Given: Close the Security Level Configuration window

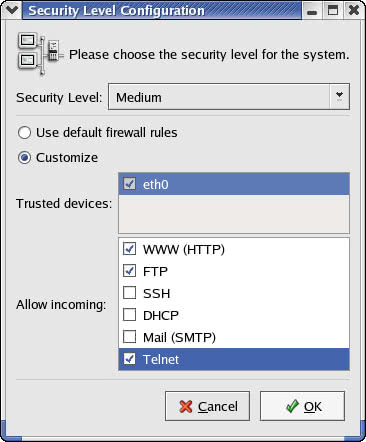Looking at the screenshot, I should pyautogui.click(x=353, y=10).
